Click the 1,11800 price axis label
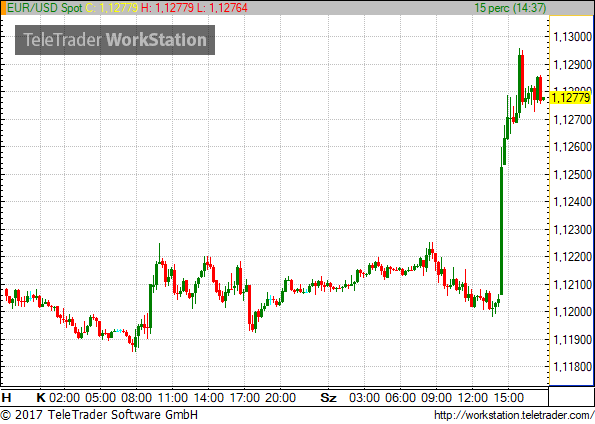The height and width of the screenshot is (424, 595). pos(573,367)
